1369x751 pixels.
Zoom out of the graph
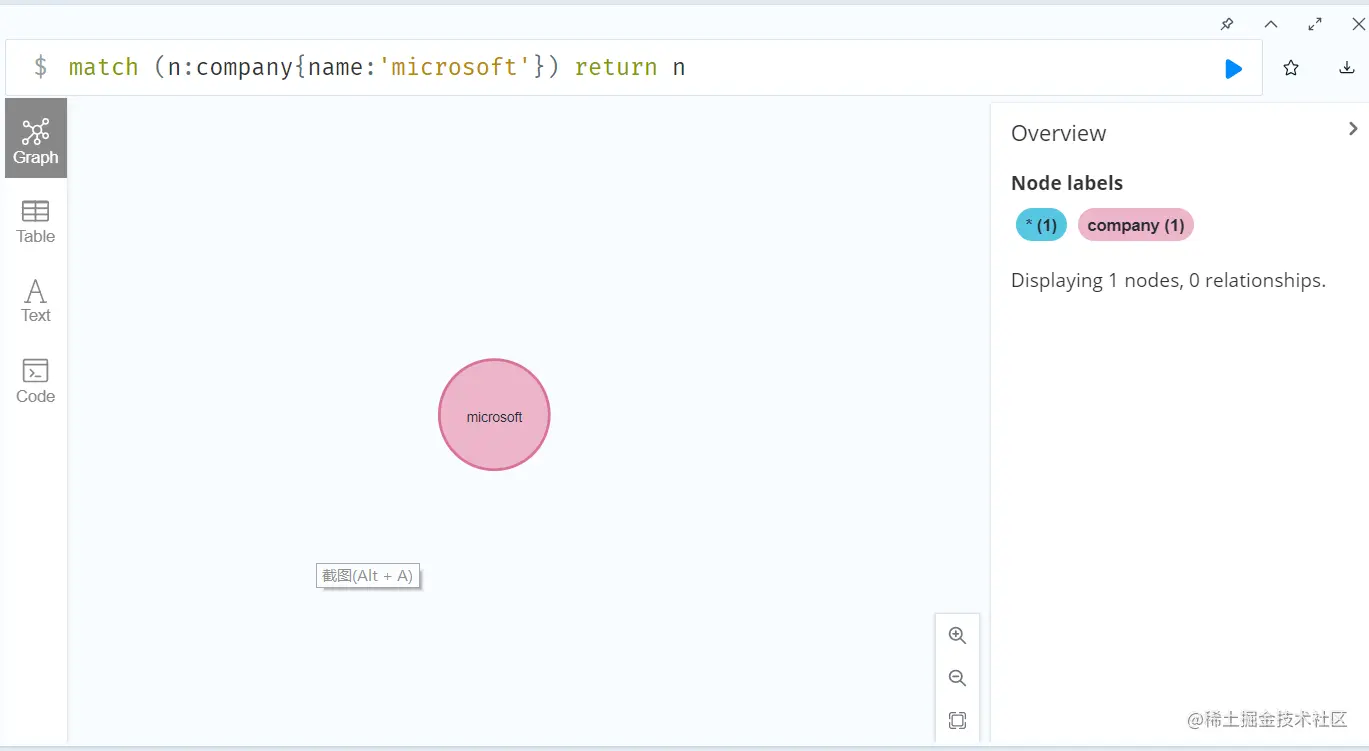click(x=957, y=678)
